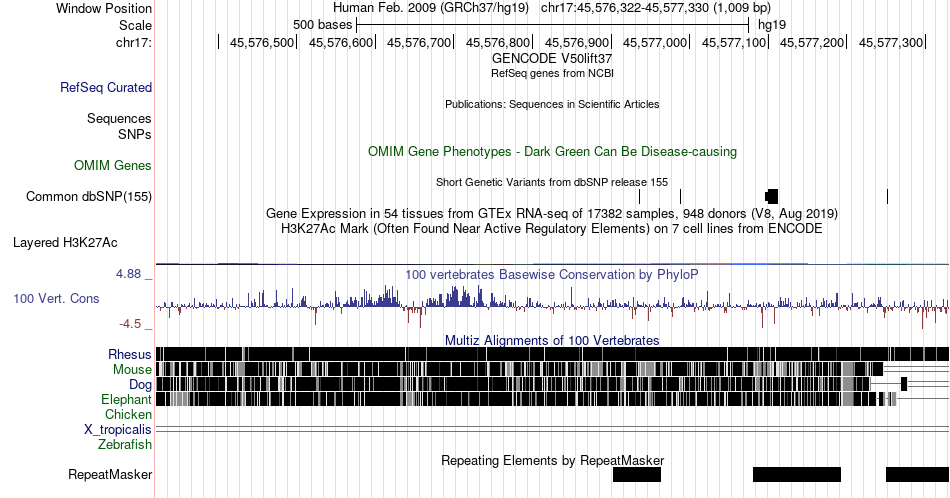The height and width of the screenshot is (498, 950).
Task: Click the Mouse alignment label
Action: (132, 370)
